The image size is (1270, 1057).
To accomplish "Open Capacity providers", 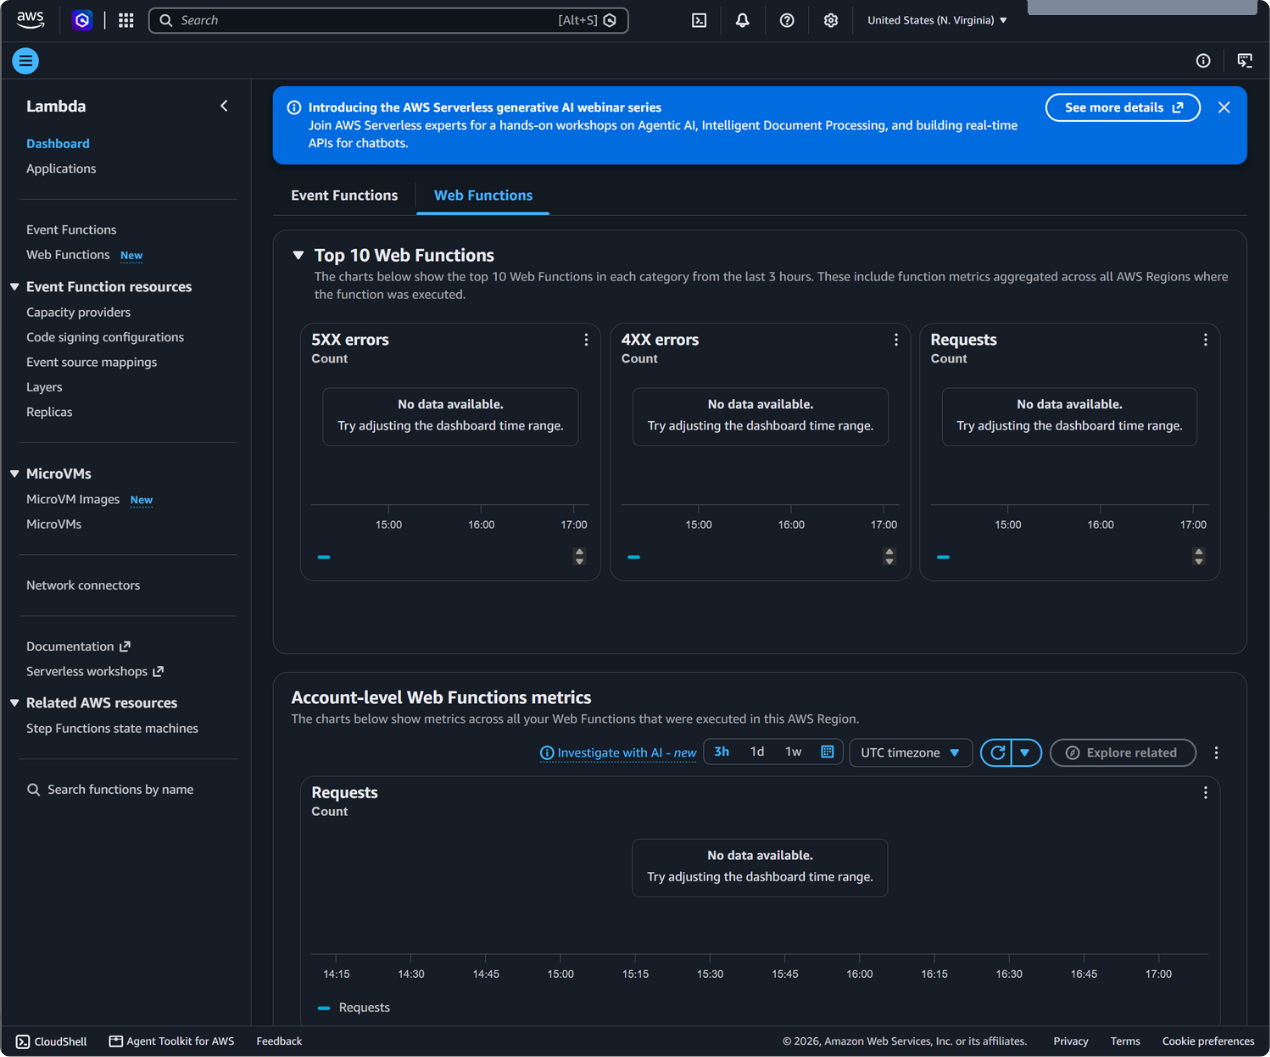I will point(78,312).
